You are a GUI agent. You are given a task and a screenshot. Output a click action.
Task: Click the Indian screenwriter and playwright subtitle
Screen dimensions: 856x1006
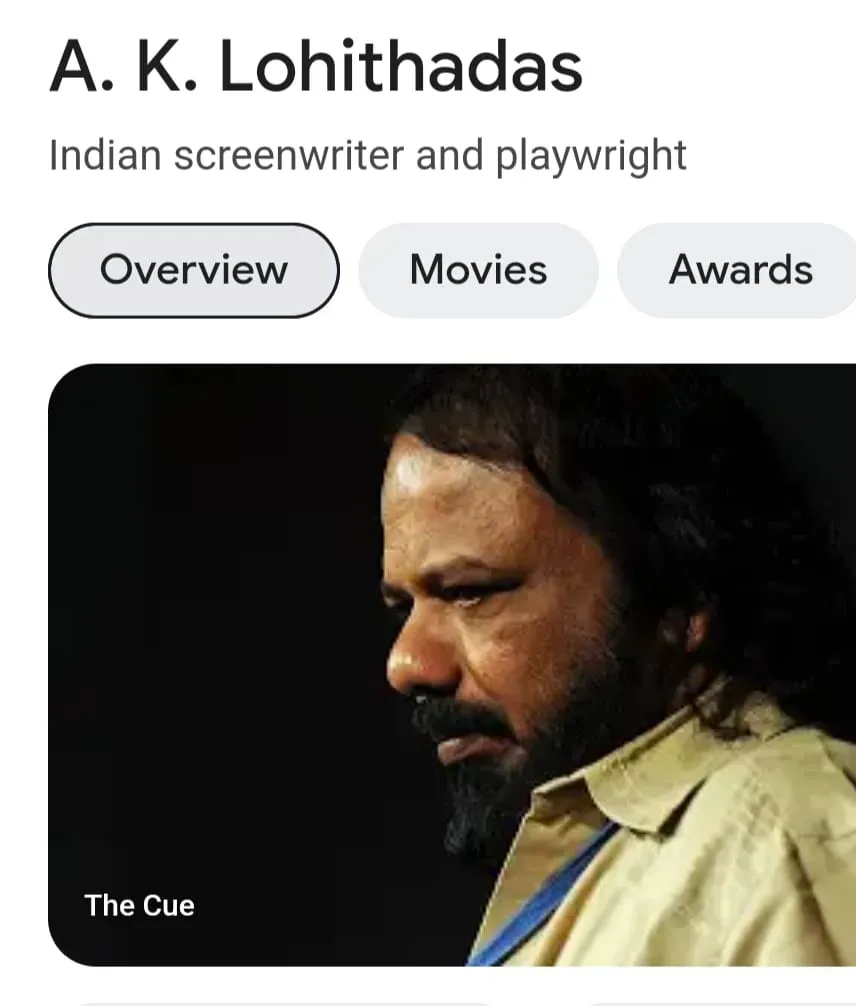[x=368, y=155]
